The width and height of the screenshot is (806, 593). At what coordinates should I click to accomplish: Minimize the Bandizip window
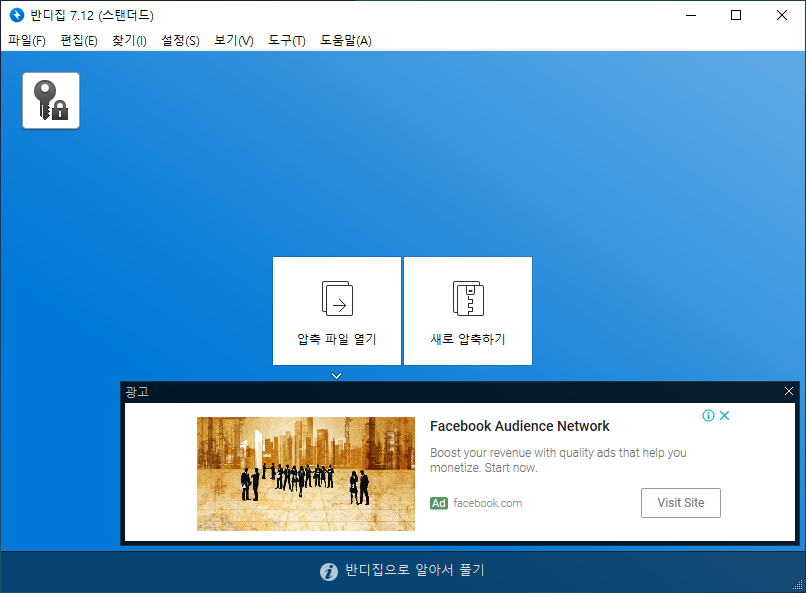click(x=691, y=15)
